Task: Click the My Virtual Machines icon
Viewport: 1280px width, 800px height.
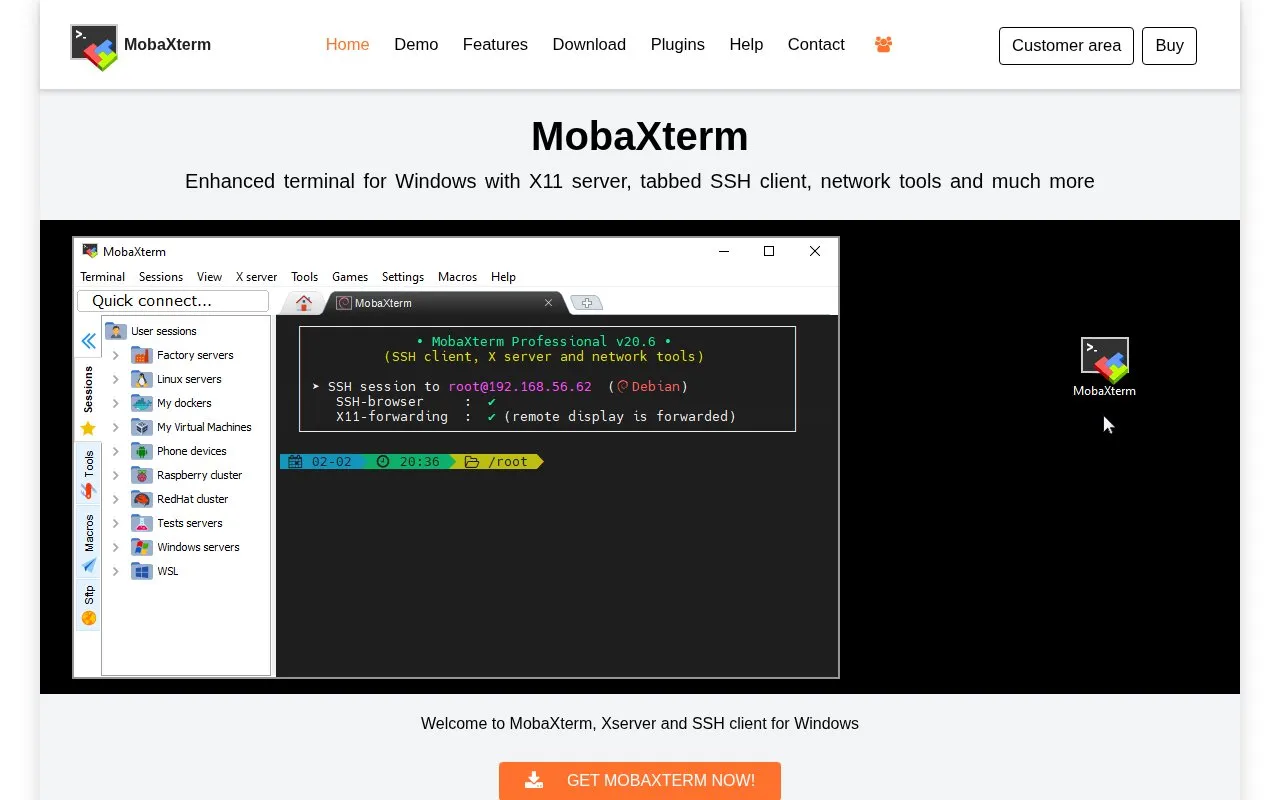Action: click(142, 427)
